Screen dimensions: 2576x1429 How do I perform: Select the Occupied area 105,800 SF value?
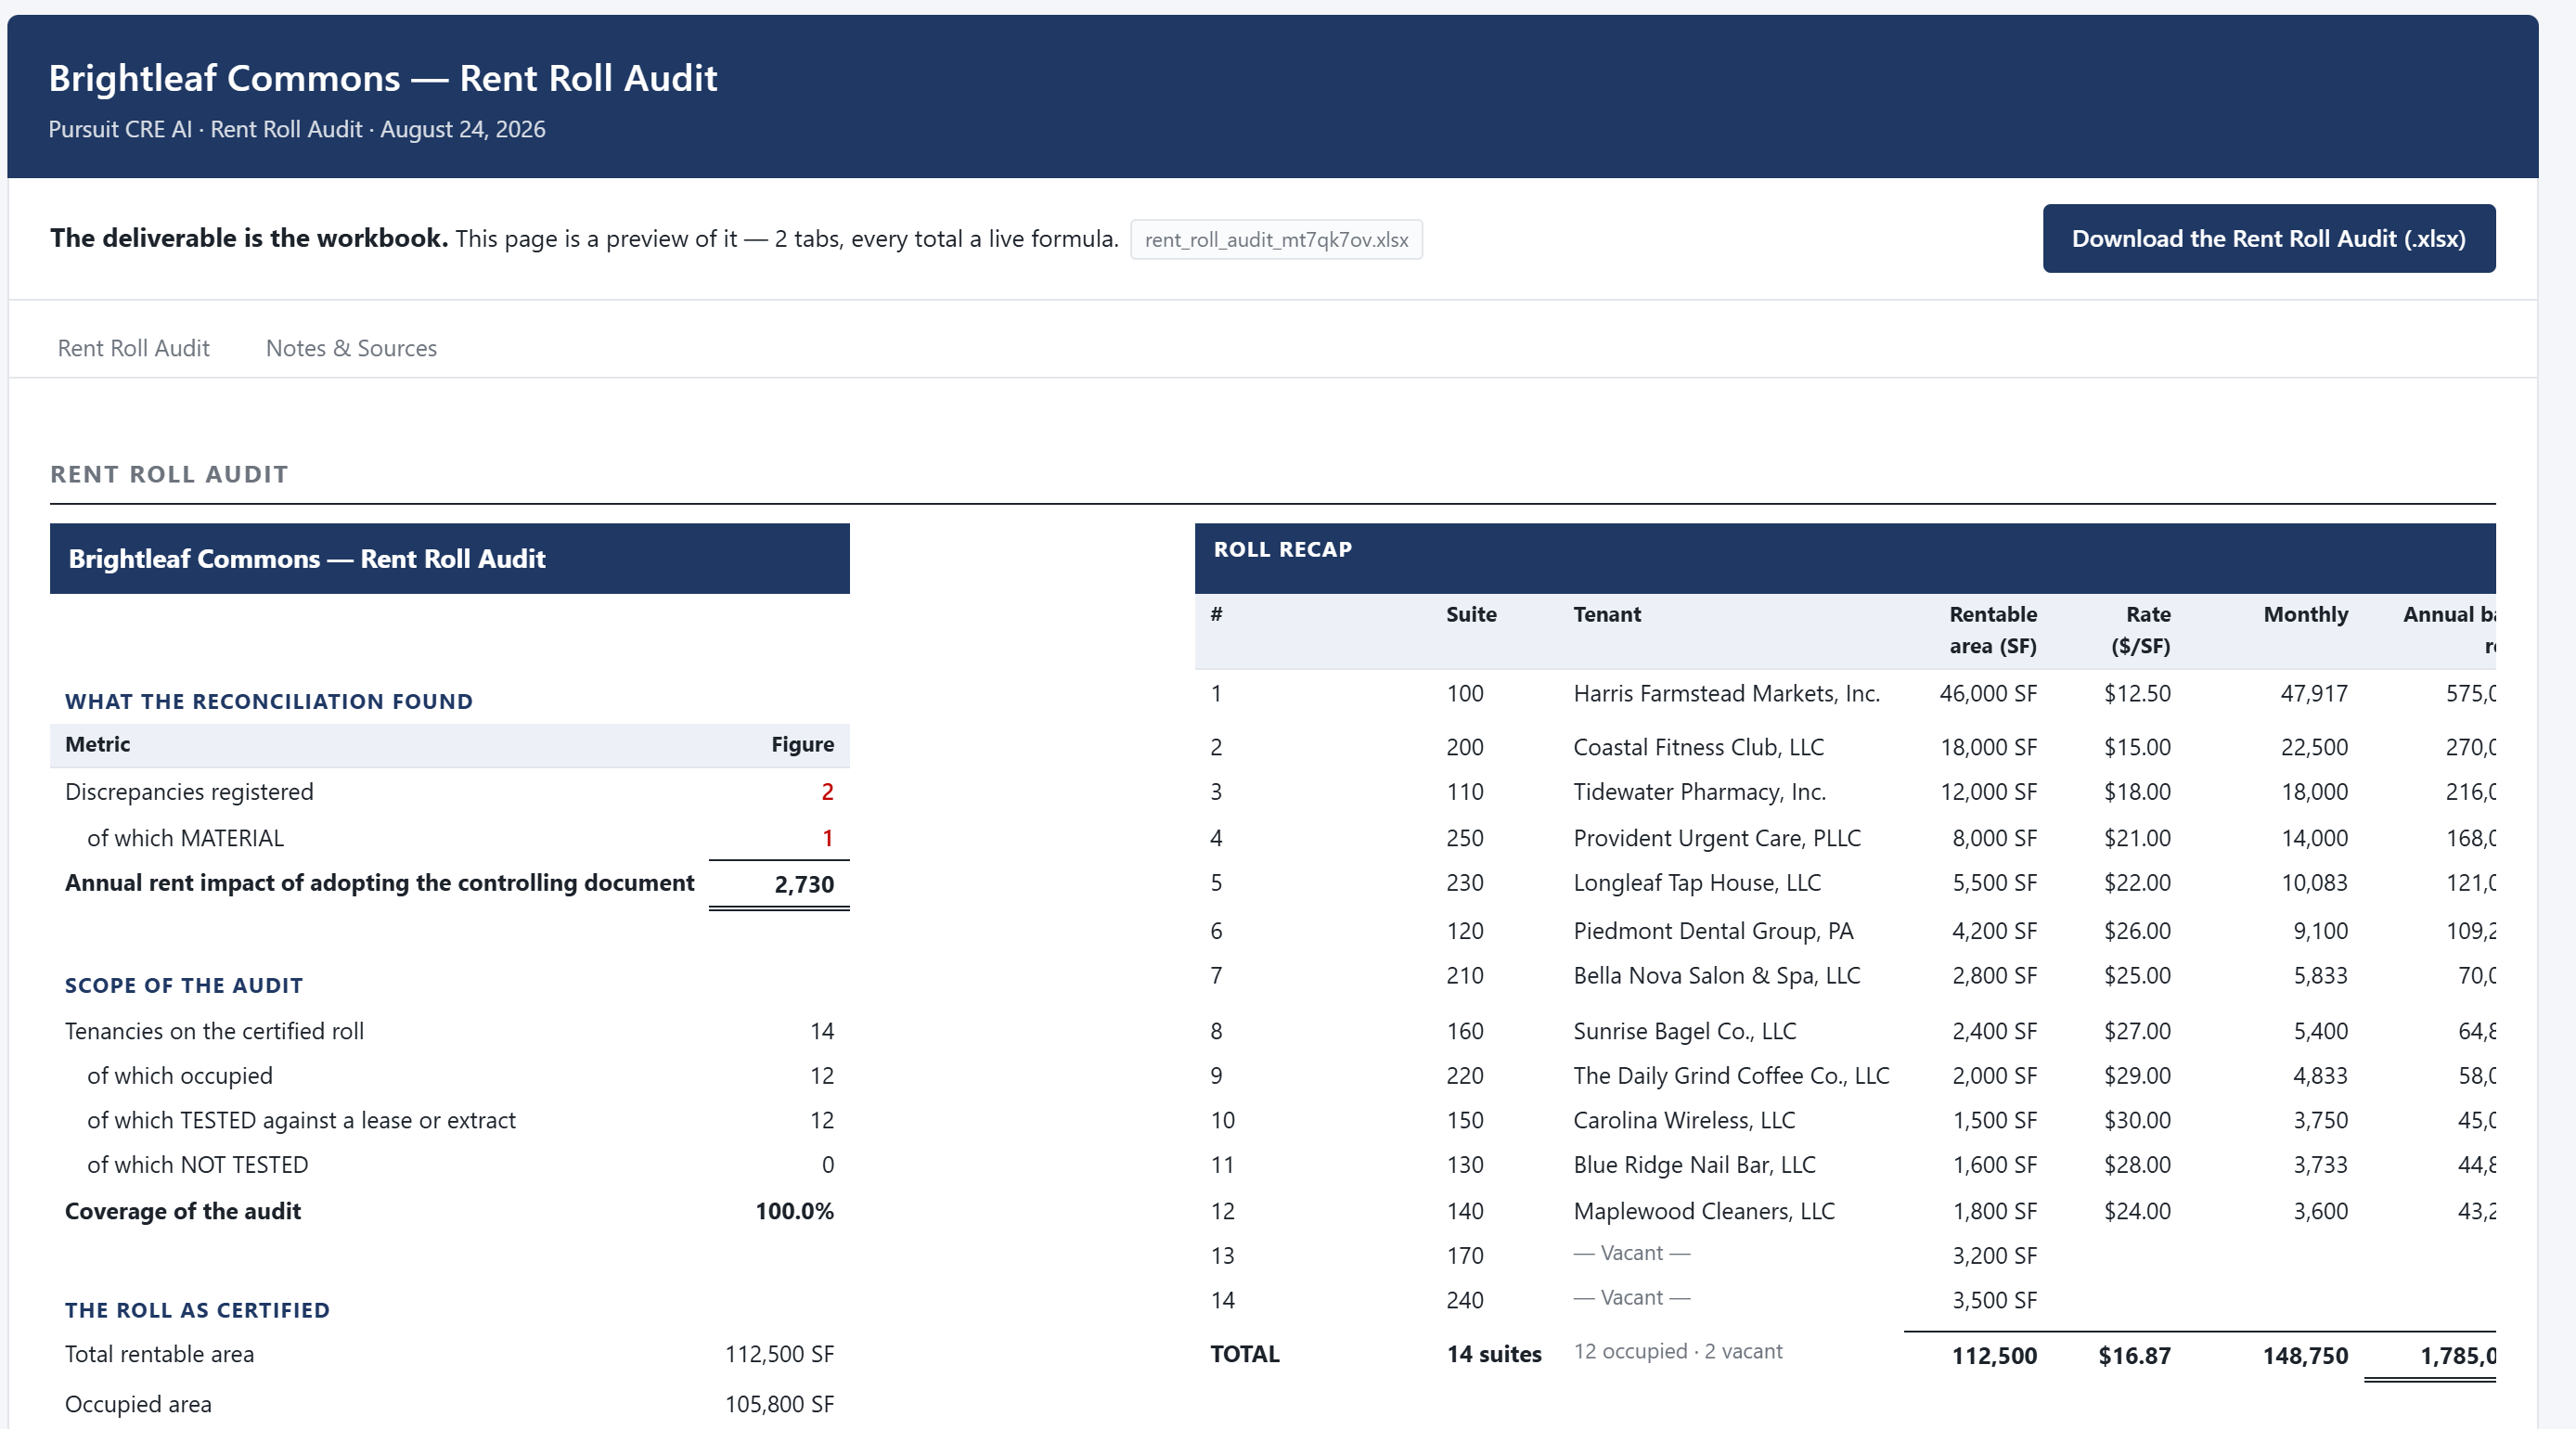tap(779, 1404)
